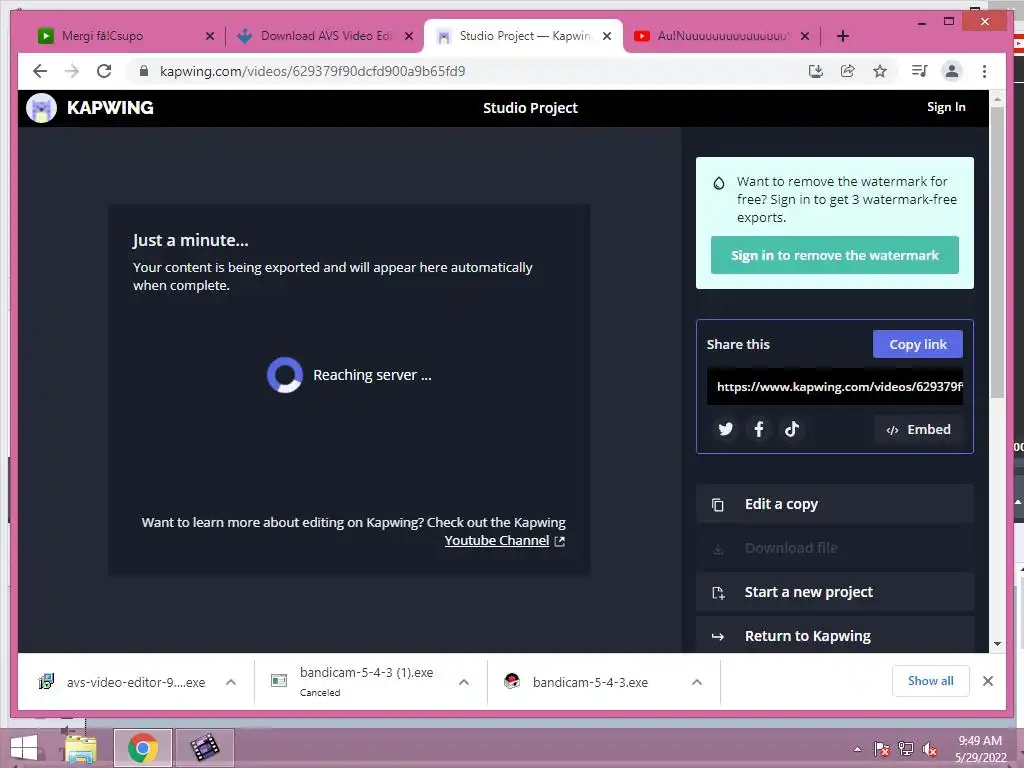Open a new browser tab
Viewport: 1024px width, 768px height.
tap(843, 36)
